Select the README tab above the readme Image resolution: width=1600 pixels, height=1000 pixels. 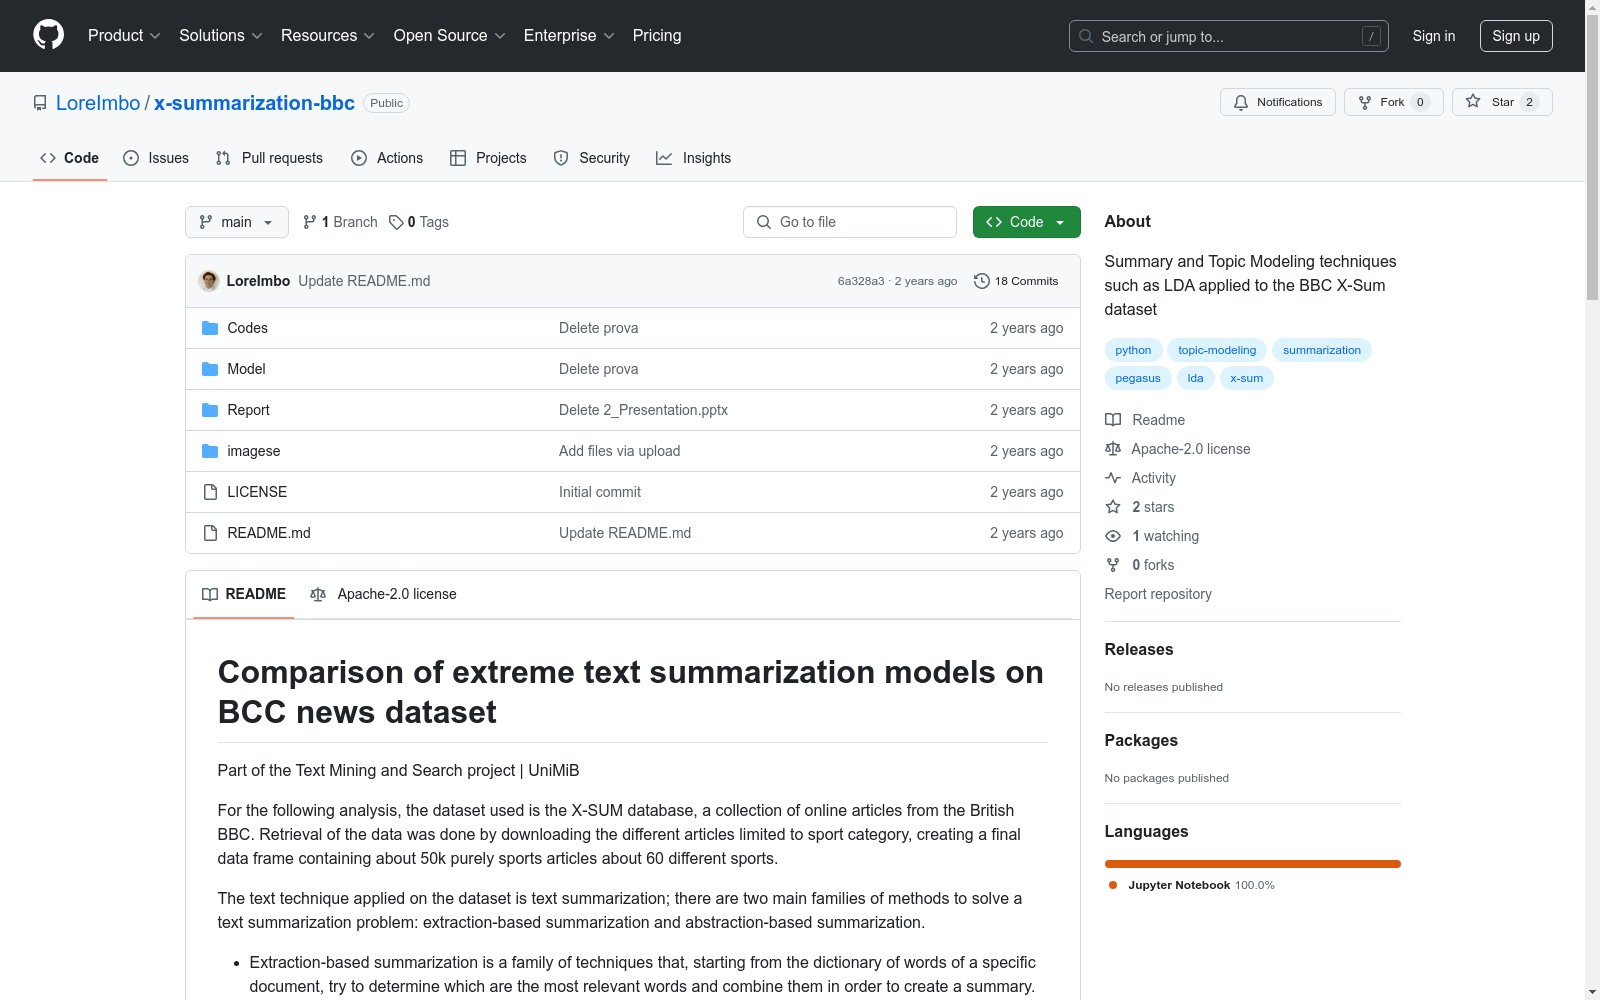click(244, 594)
